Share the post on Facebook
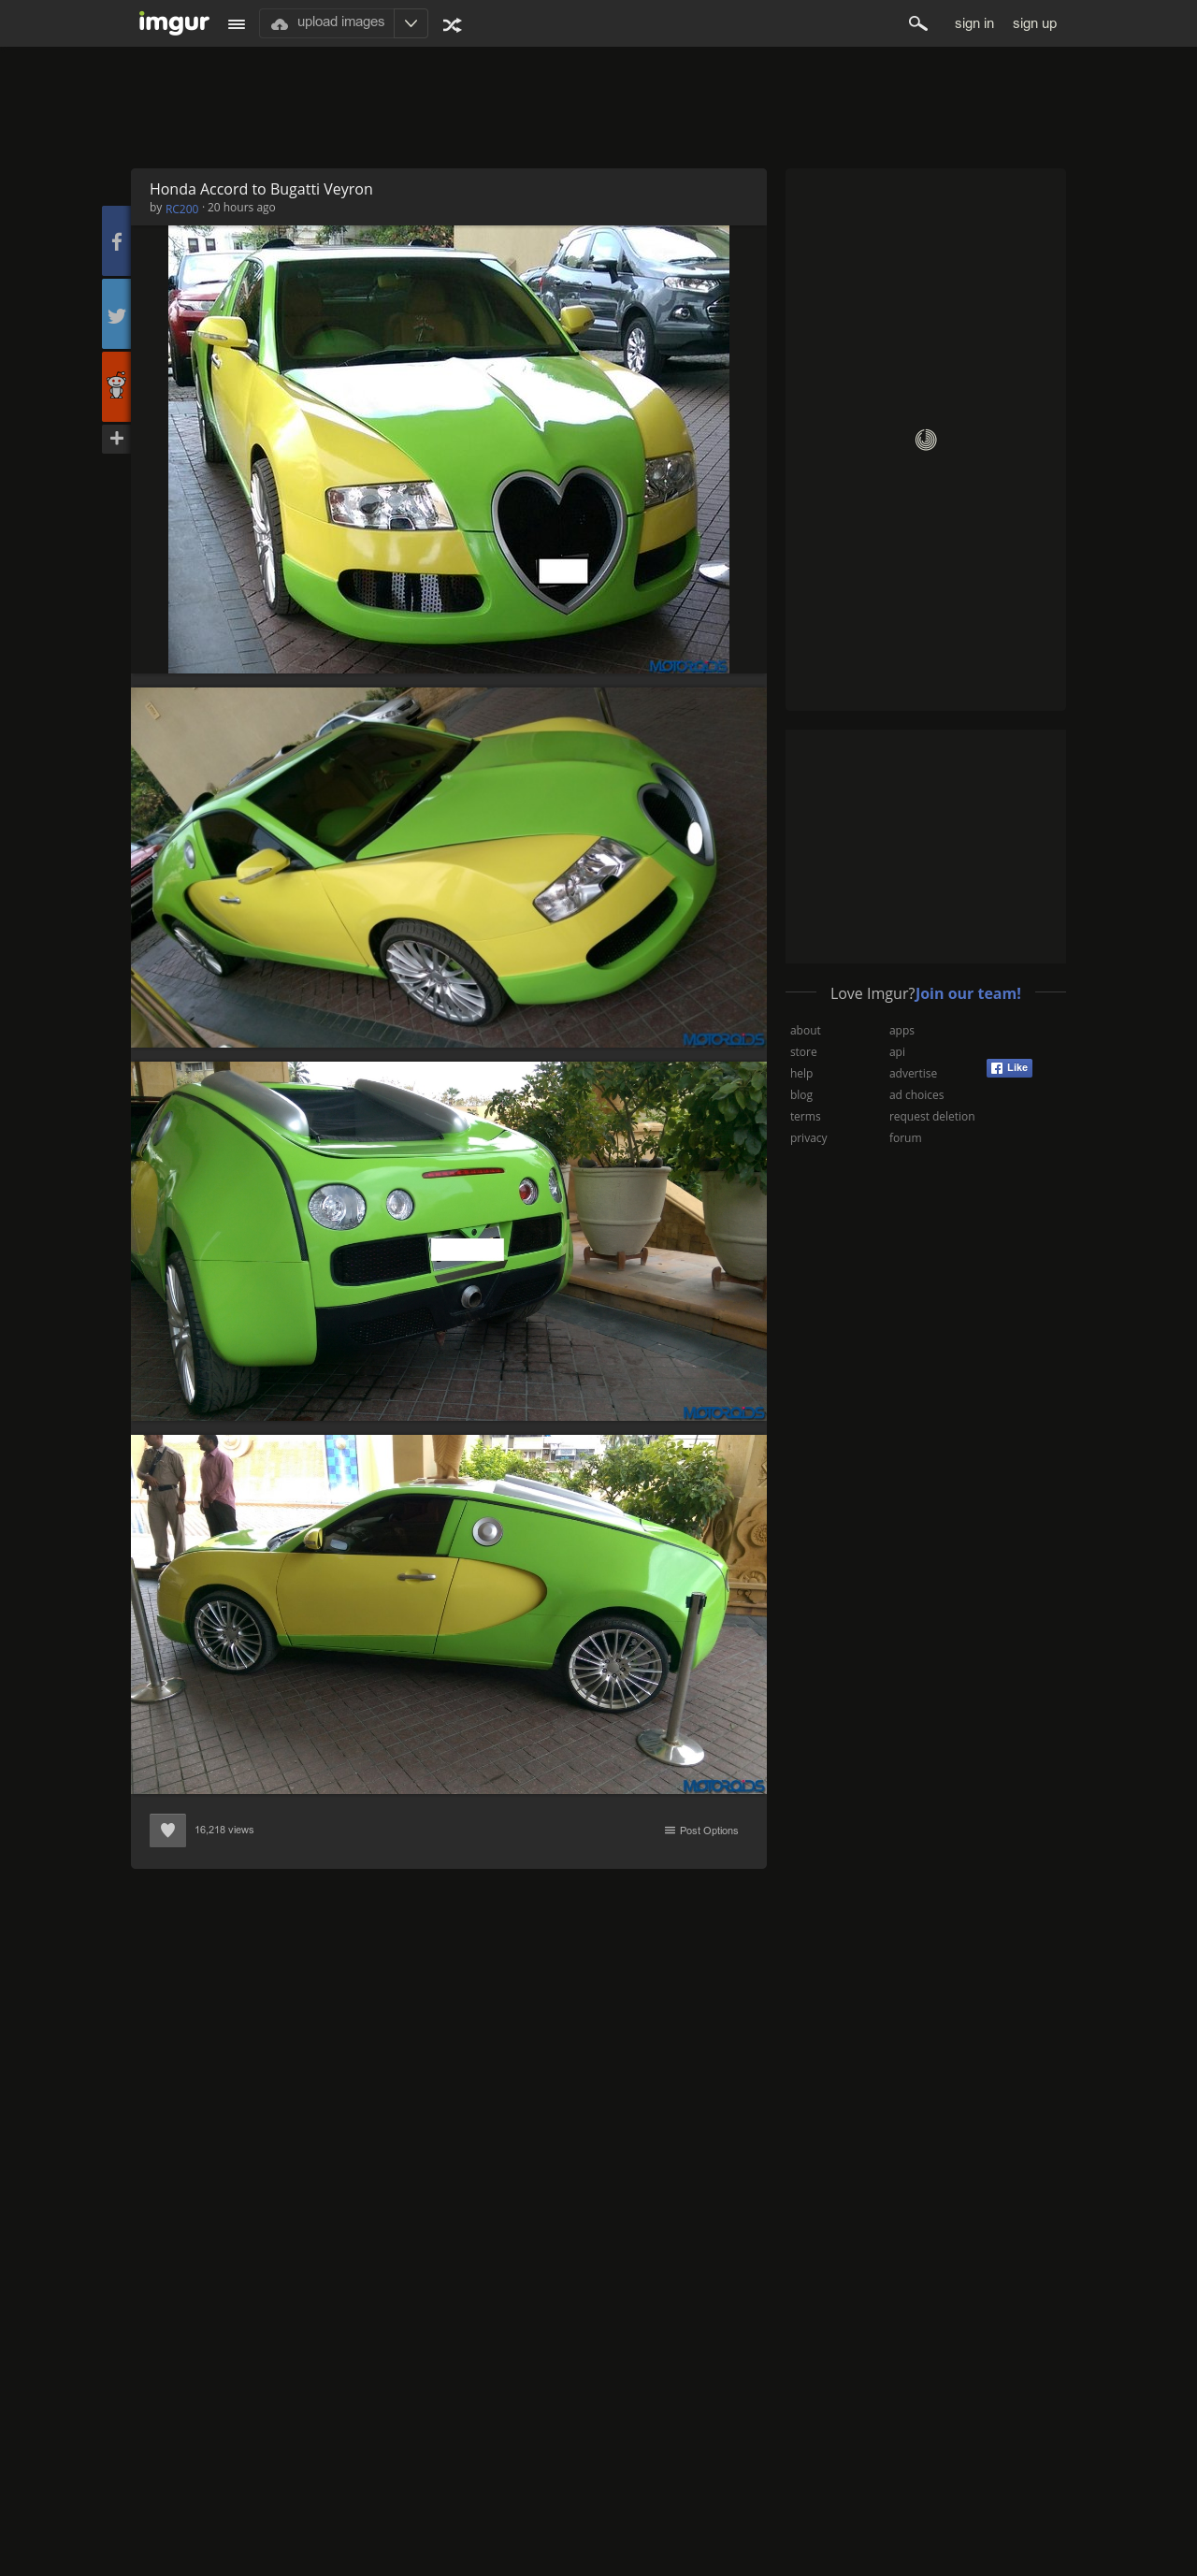1197x2576 pixels. point(116,241)
